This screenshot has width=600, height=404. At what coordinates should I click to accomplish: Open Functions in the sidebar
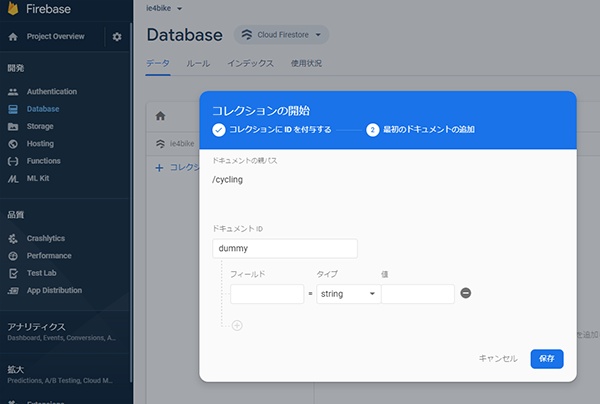tap(43, 161)
